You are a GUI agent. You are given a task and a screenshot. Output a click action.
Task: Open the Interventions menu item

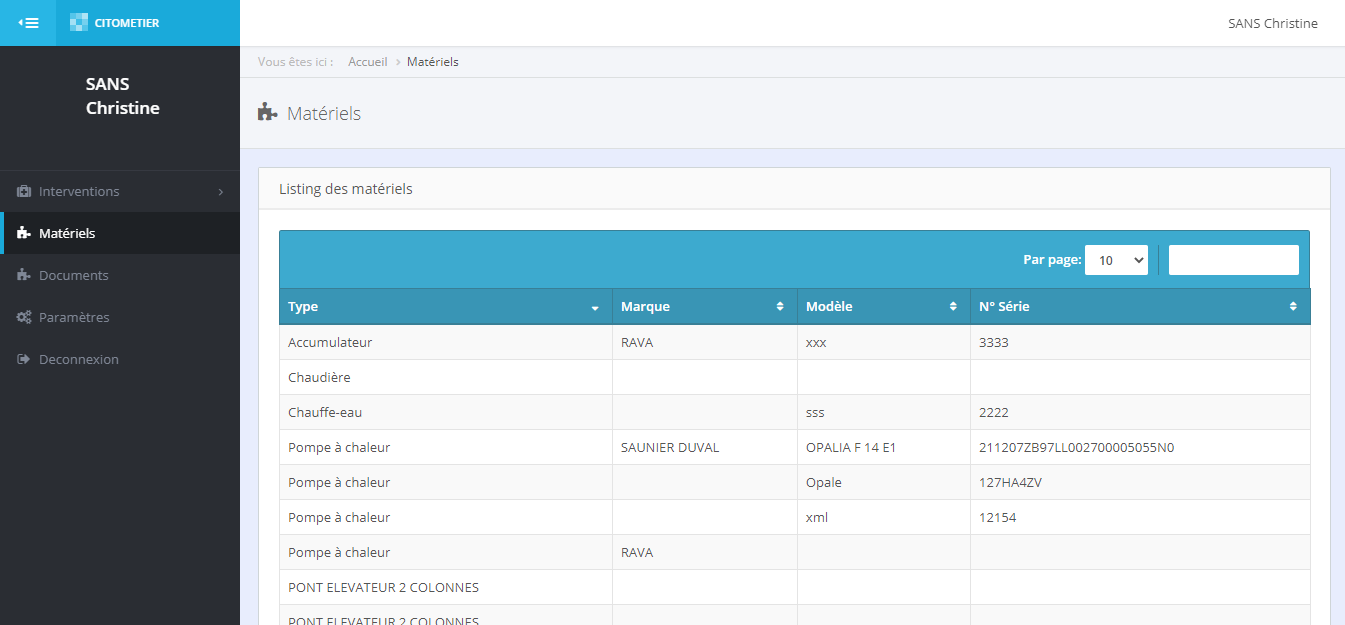(x=120, y=191)
